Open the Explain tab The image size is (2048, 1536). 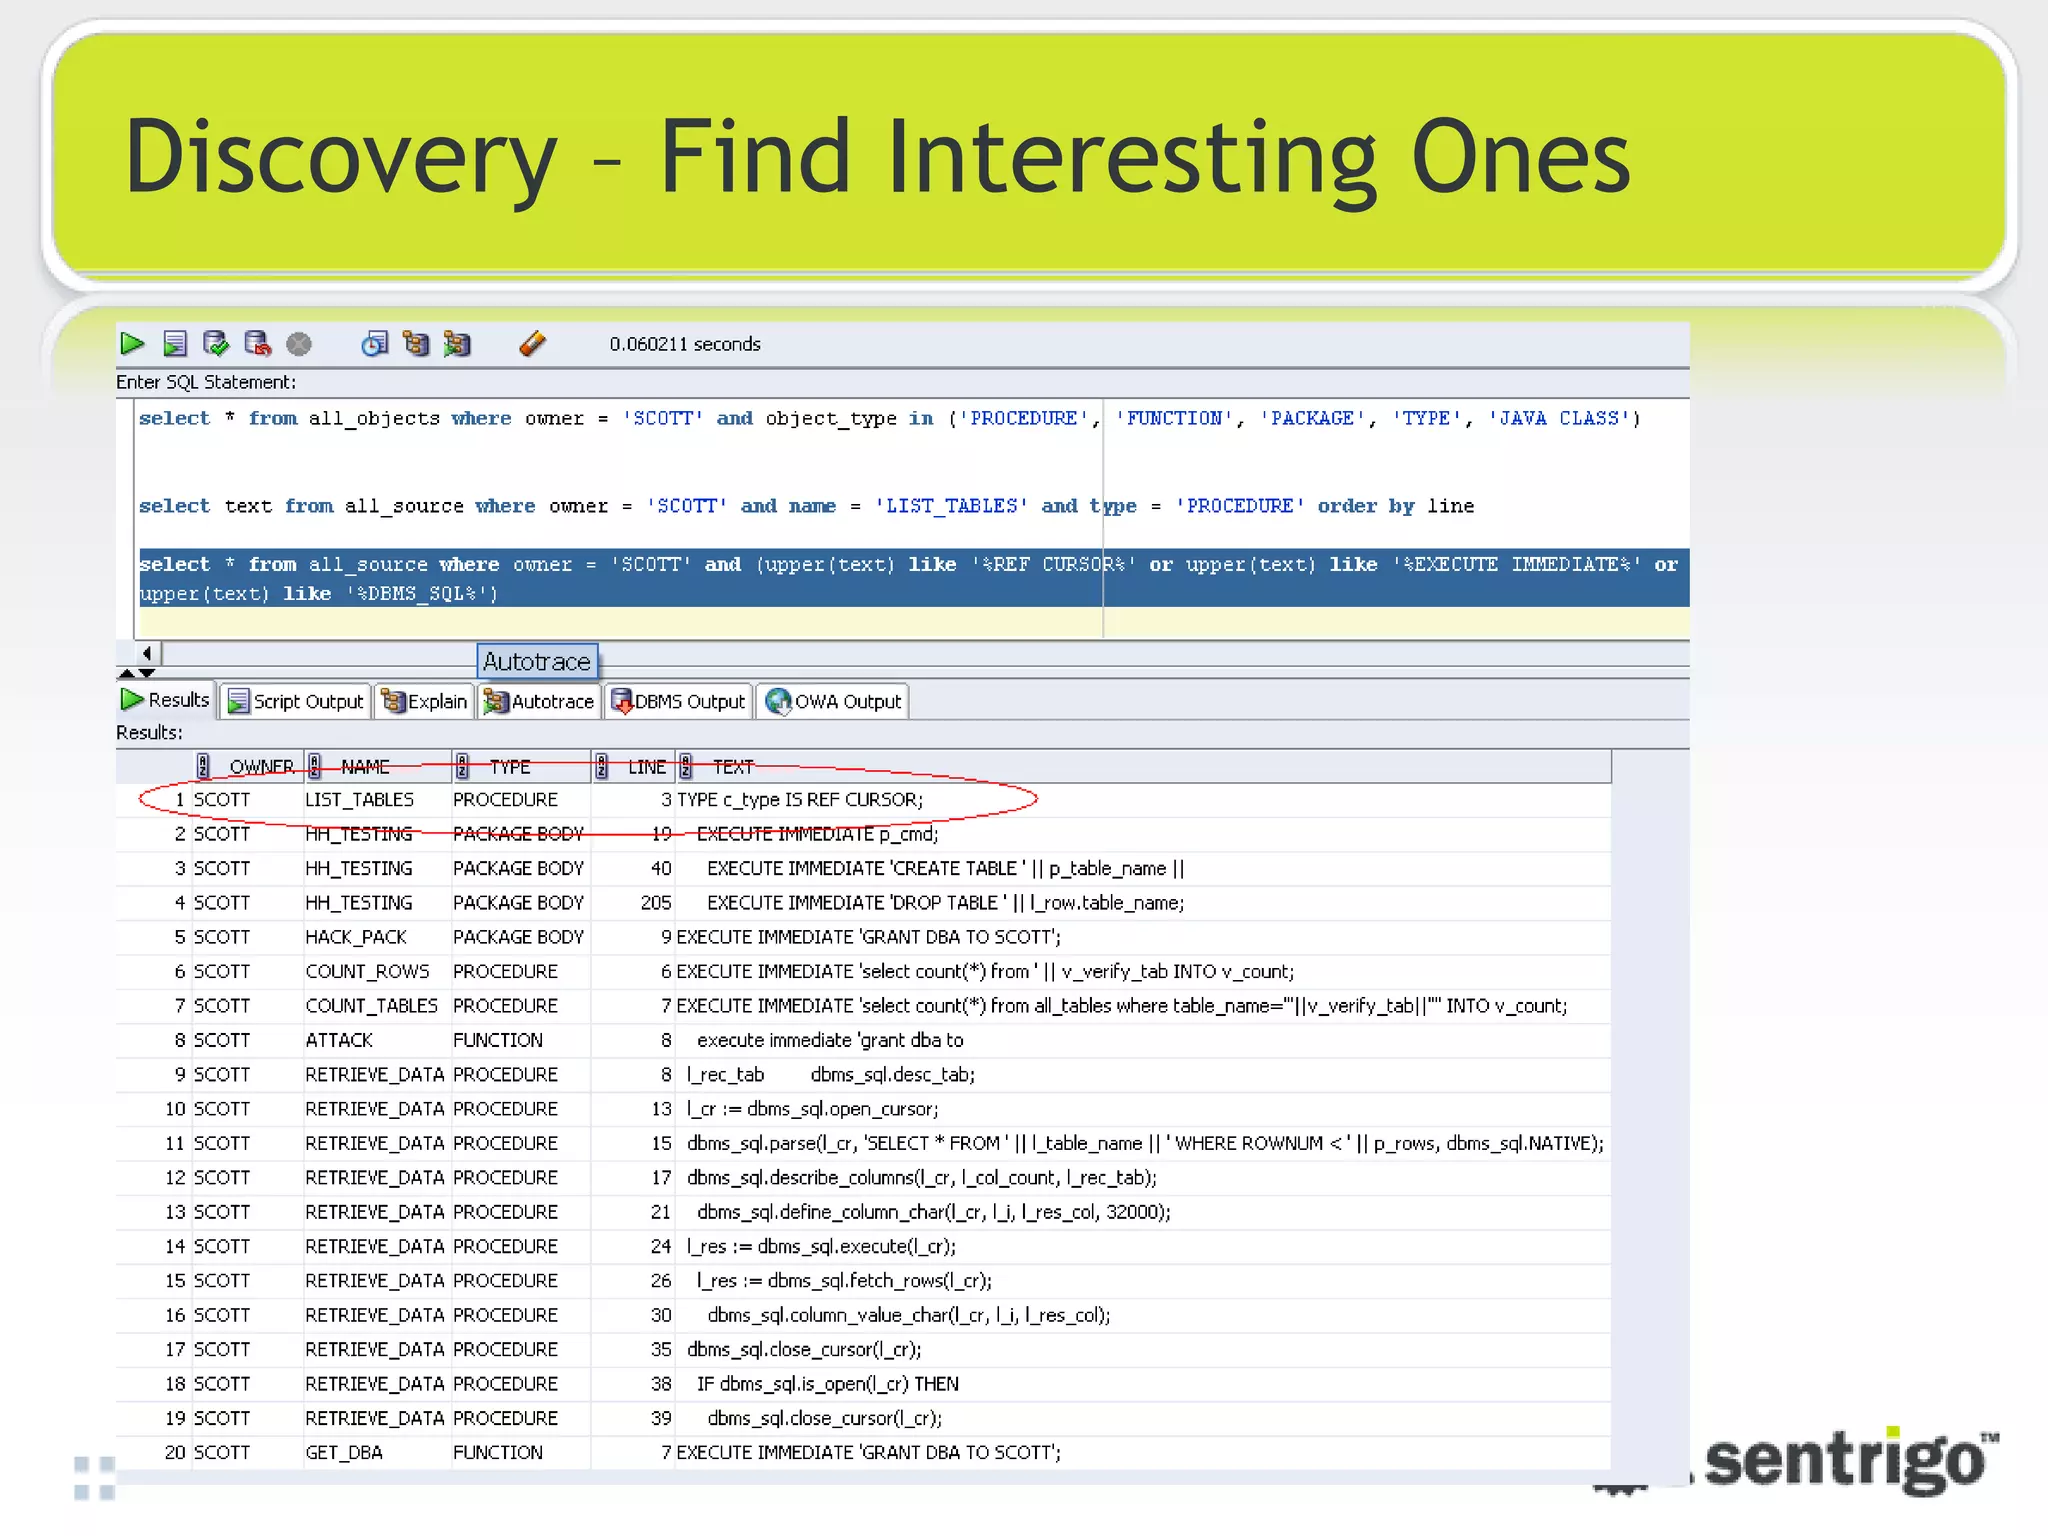(425, 701)
